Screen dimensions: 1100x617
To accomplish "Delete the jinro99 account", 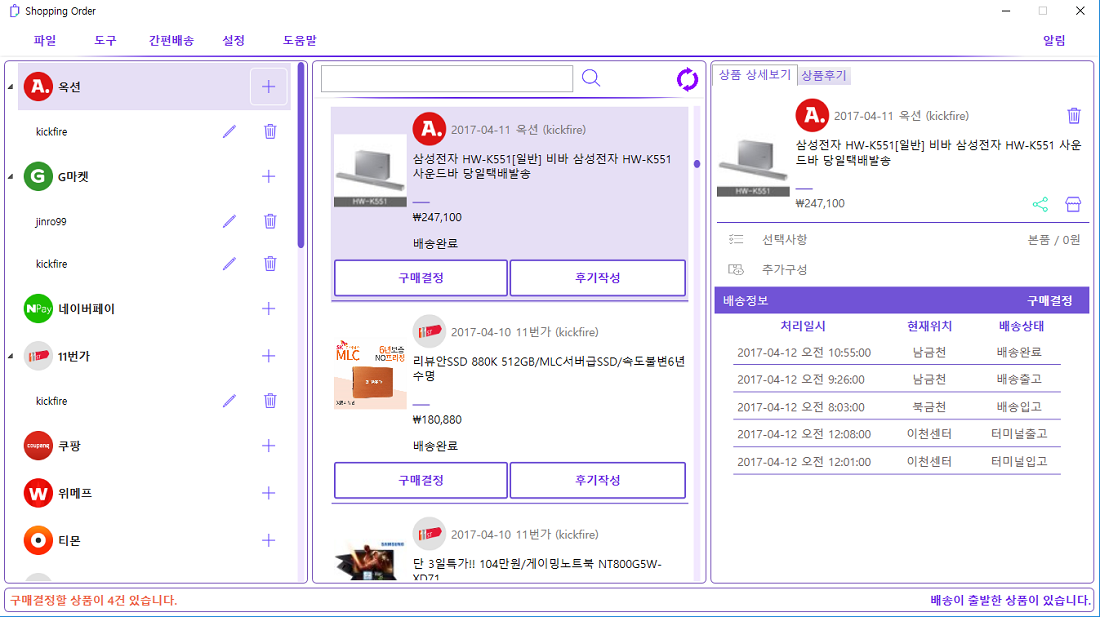I will point(270,222).
